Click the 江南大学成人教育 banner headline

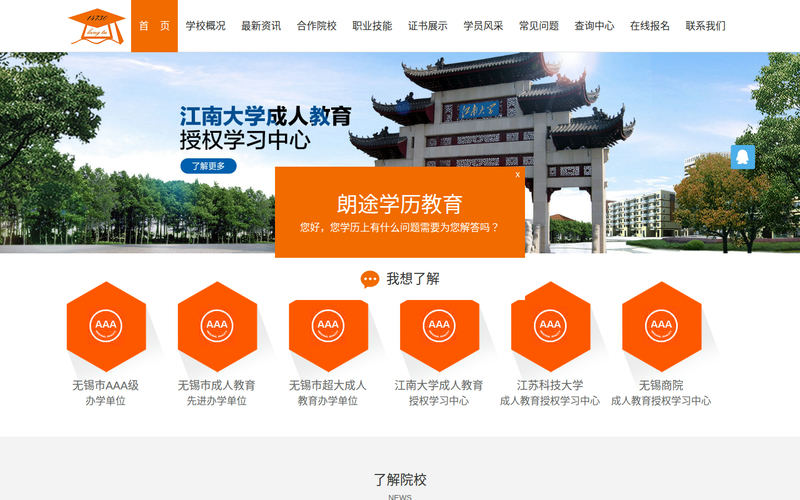pyautogui.click(x=265, y=116)
